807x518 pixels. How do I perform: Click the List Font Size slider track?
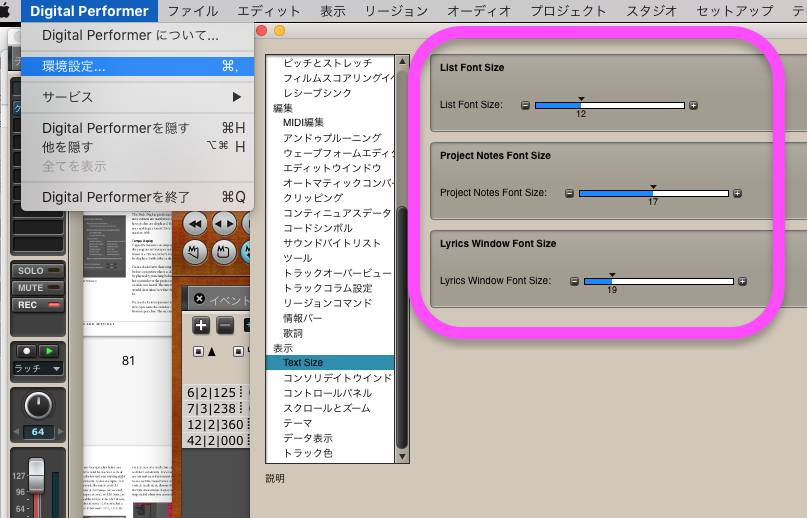pos(609,105)
